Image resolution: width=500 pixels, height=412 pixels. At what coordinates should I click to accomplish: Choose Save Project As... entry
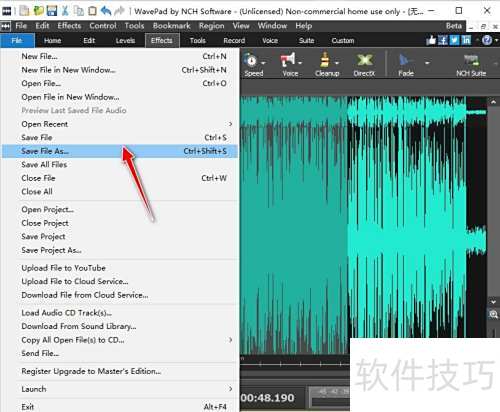coord(120,250)
